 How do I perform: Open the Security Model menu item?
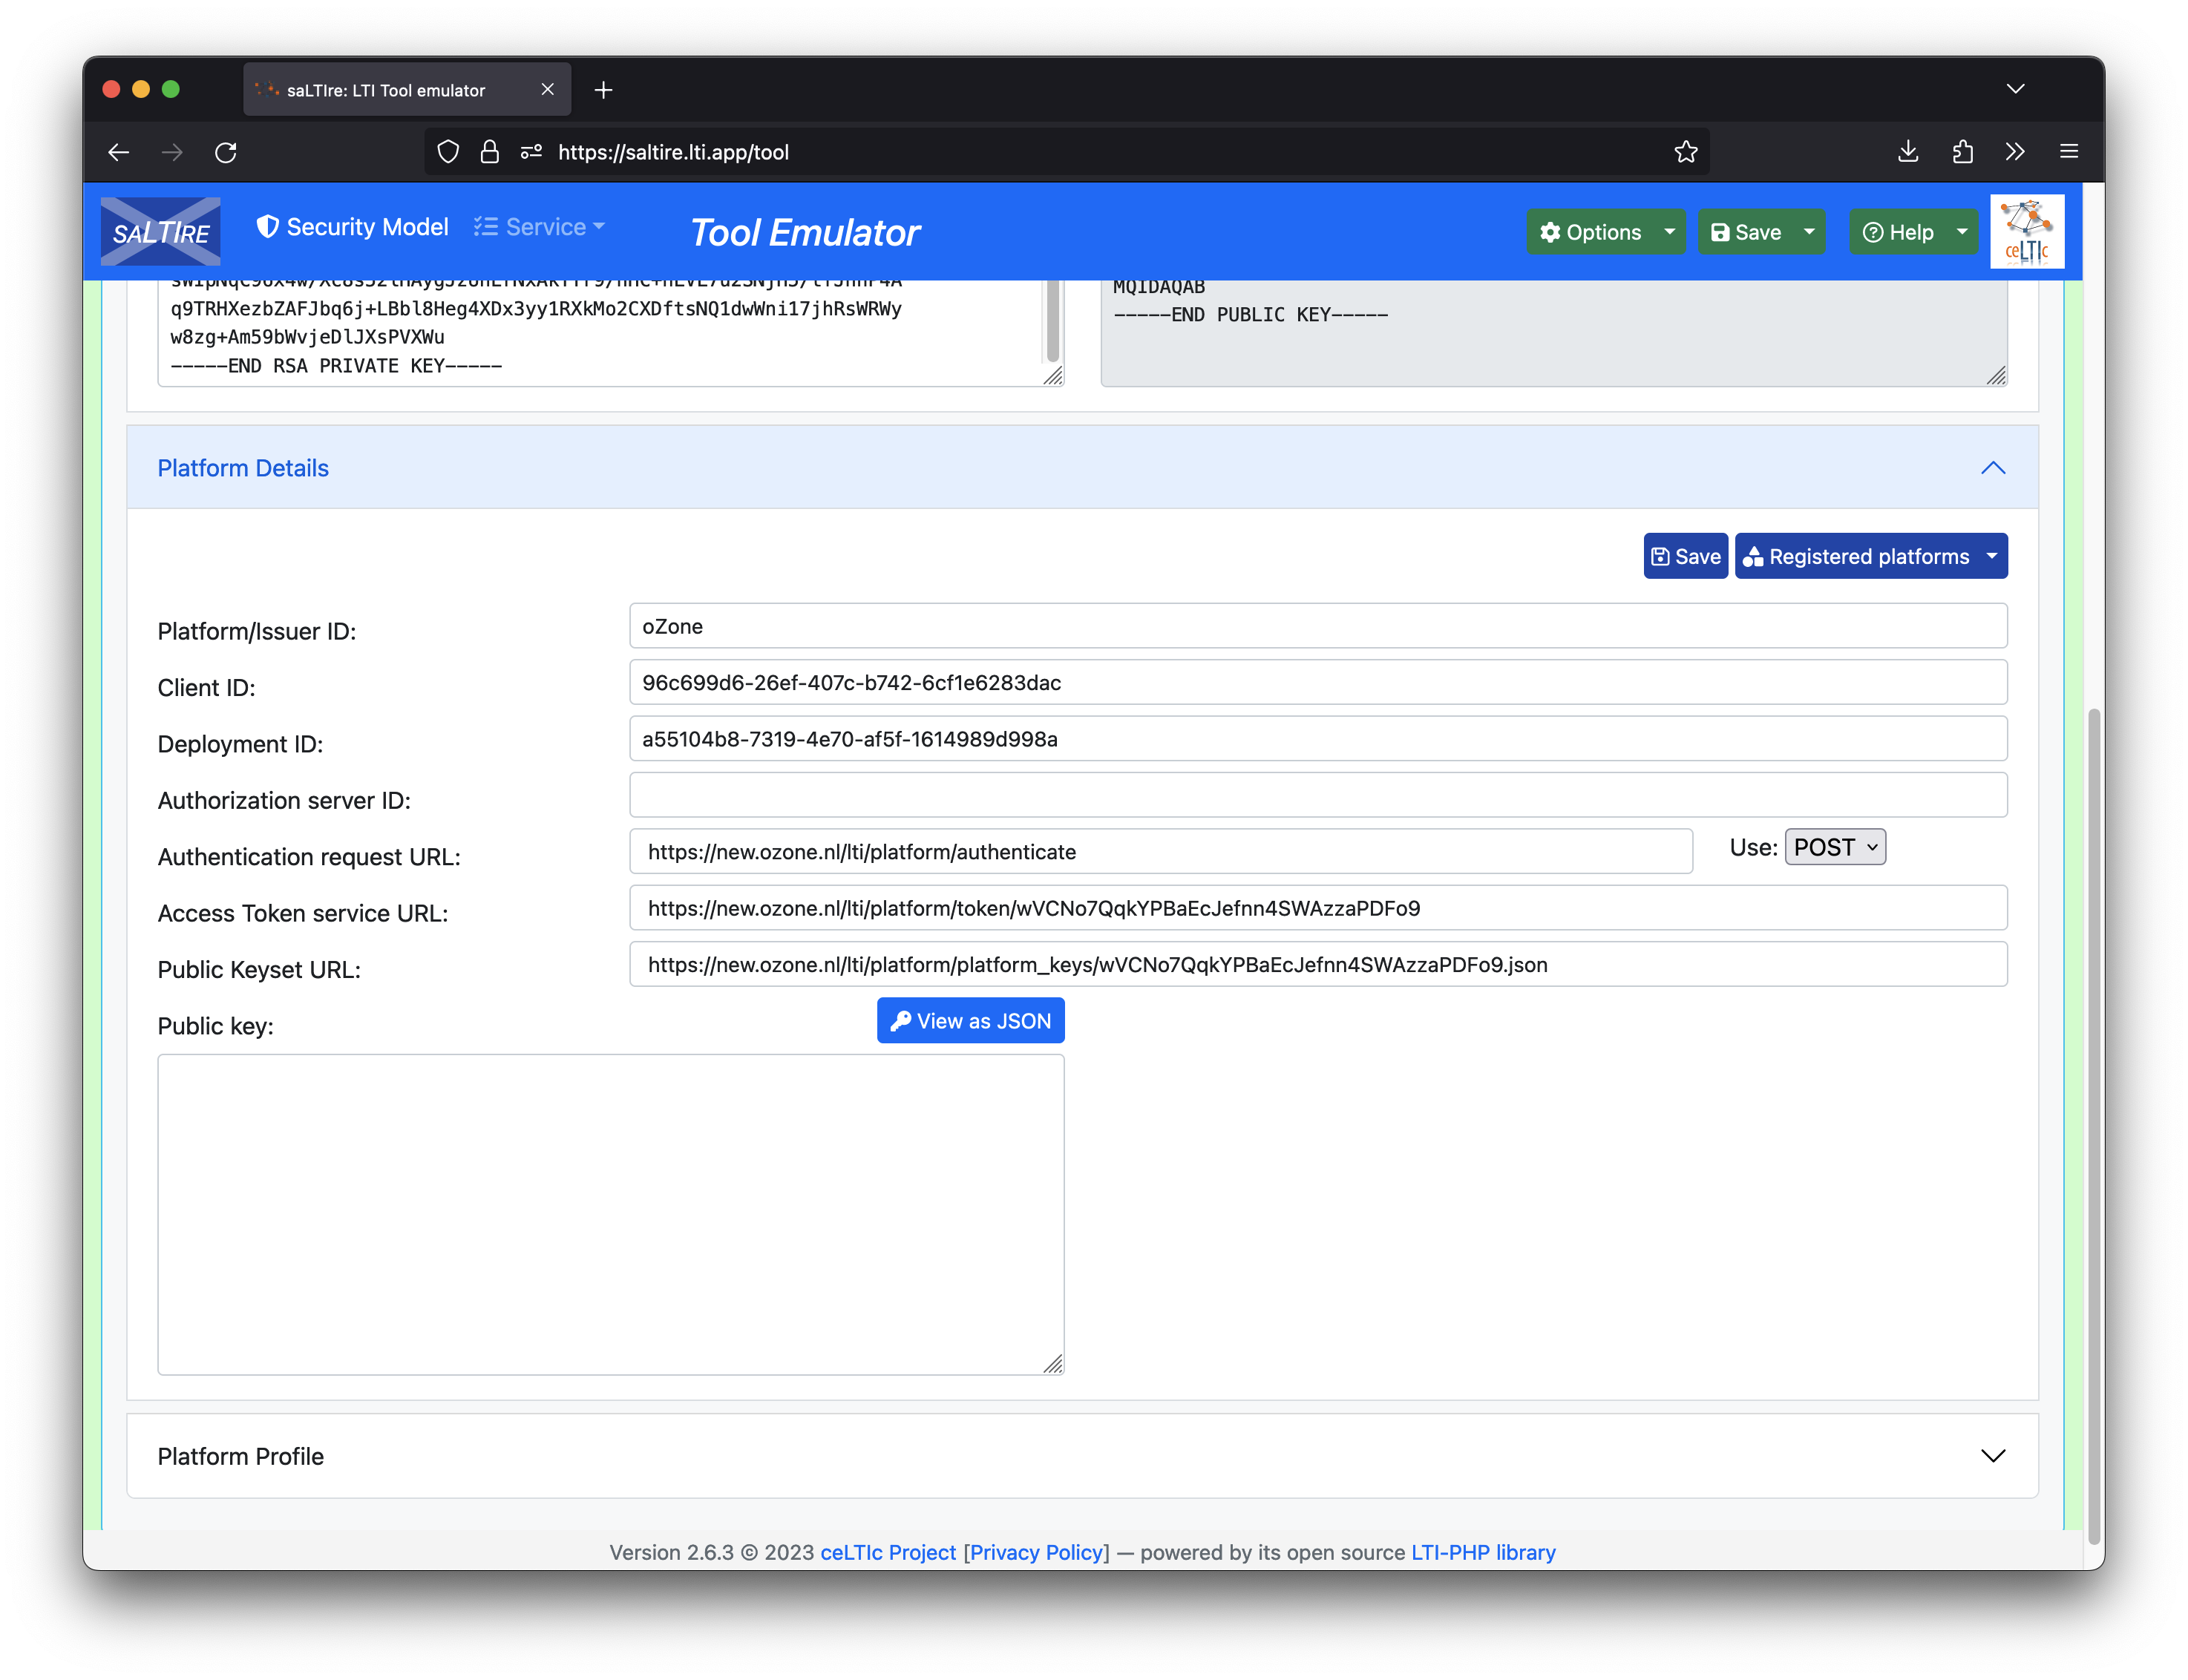[x=352, y=227]
